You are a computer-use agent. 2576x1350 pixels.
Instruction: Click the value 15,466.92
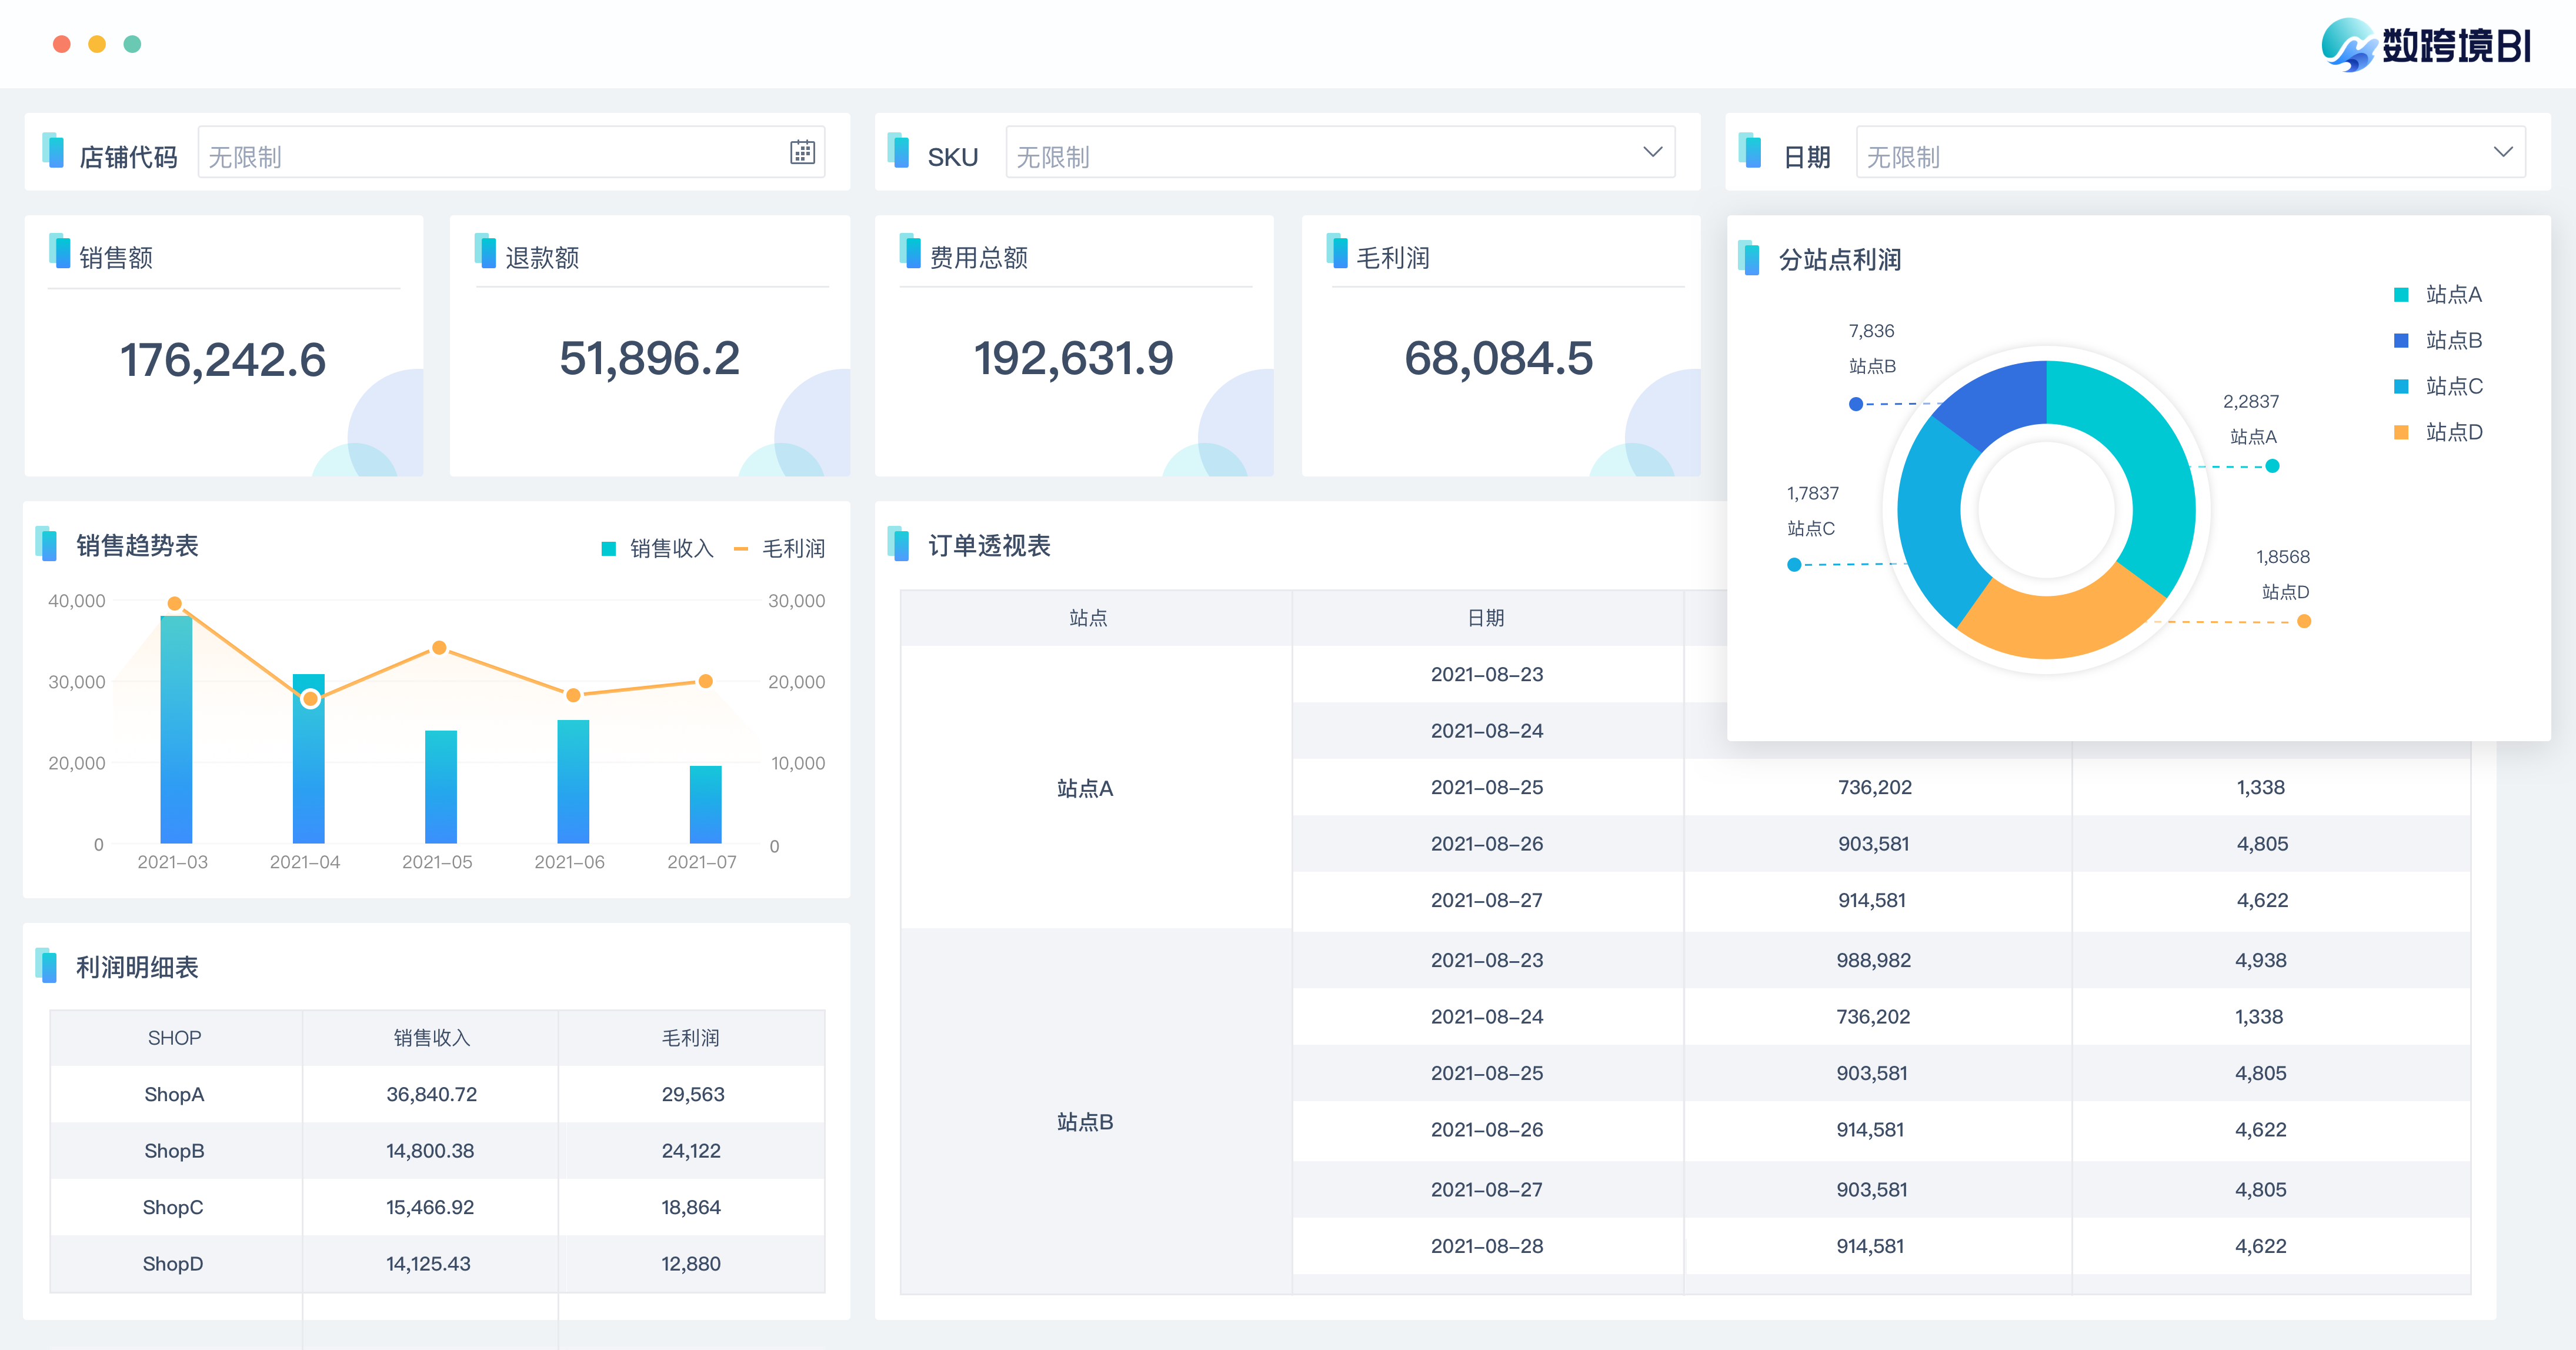(x=430, y=1207)
